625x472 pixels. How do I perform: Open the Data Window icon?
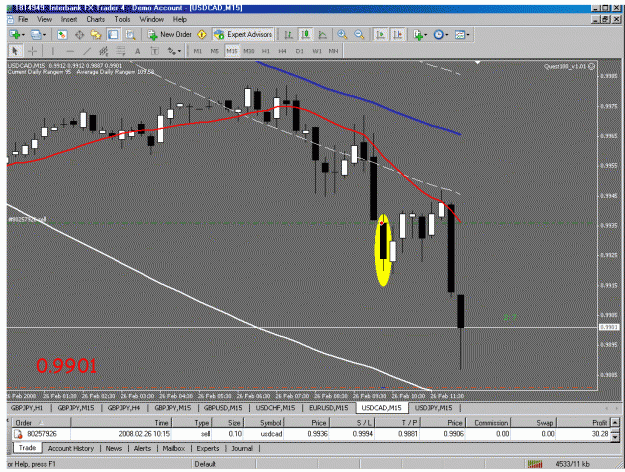(x=79, y=35)
